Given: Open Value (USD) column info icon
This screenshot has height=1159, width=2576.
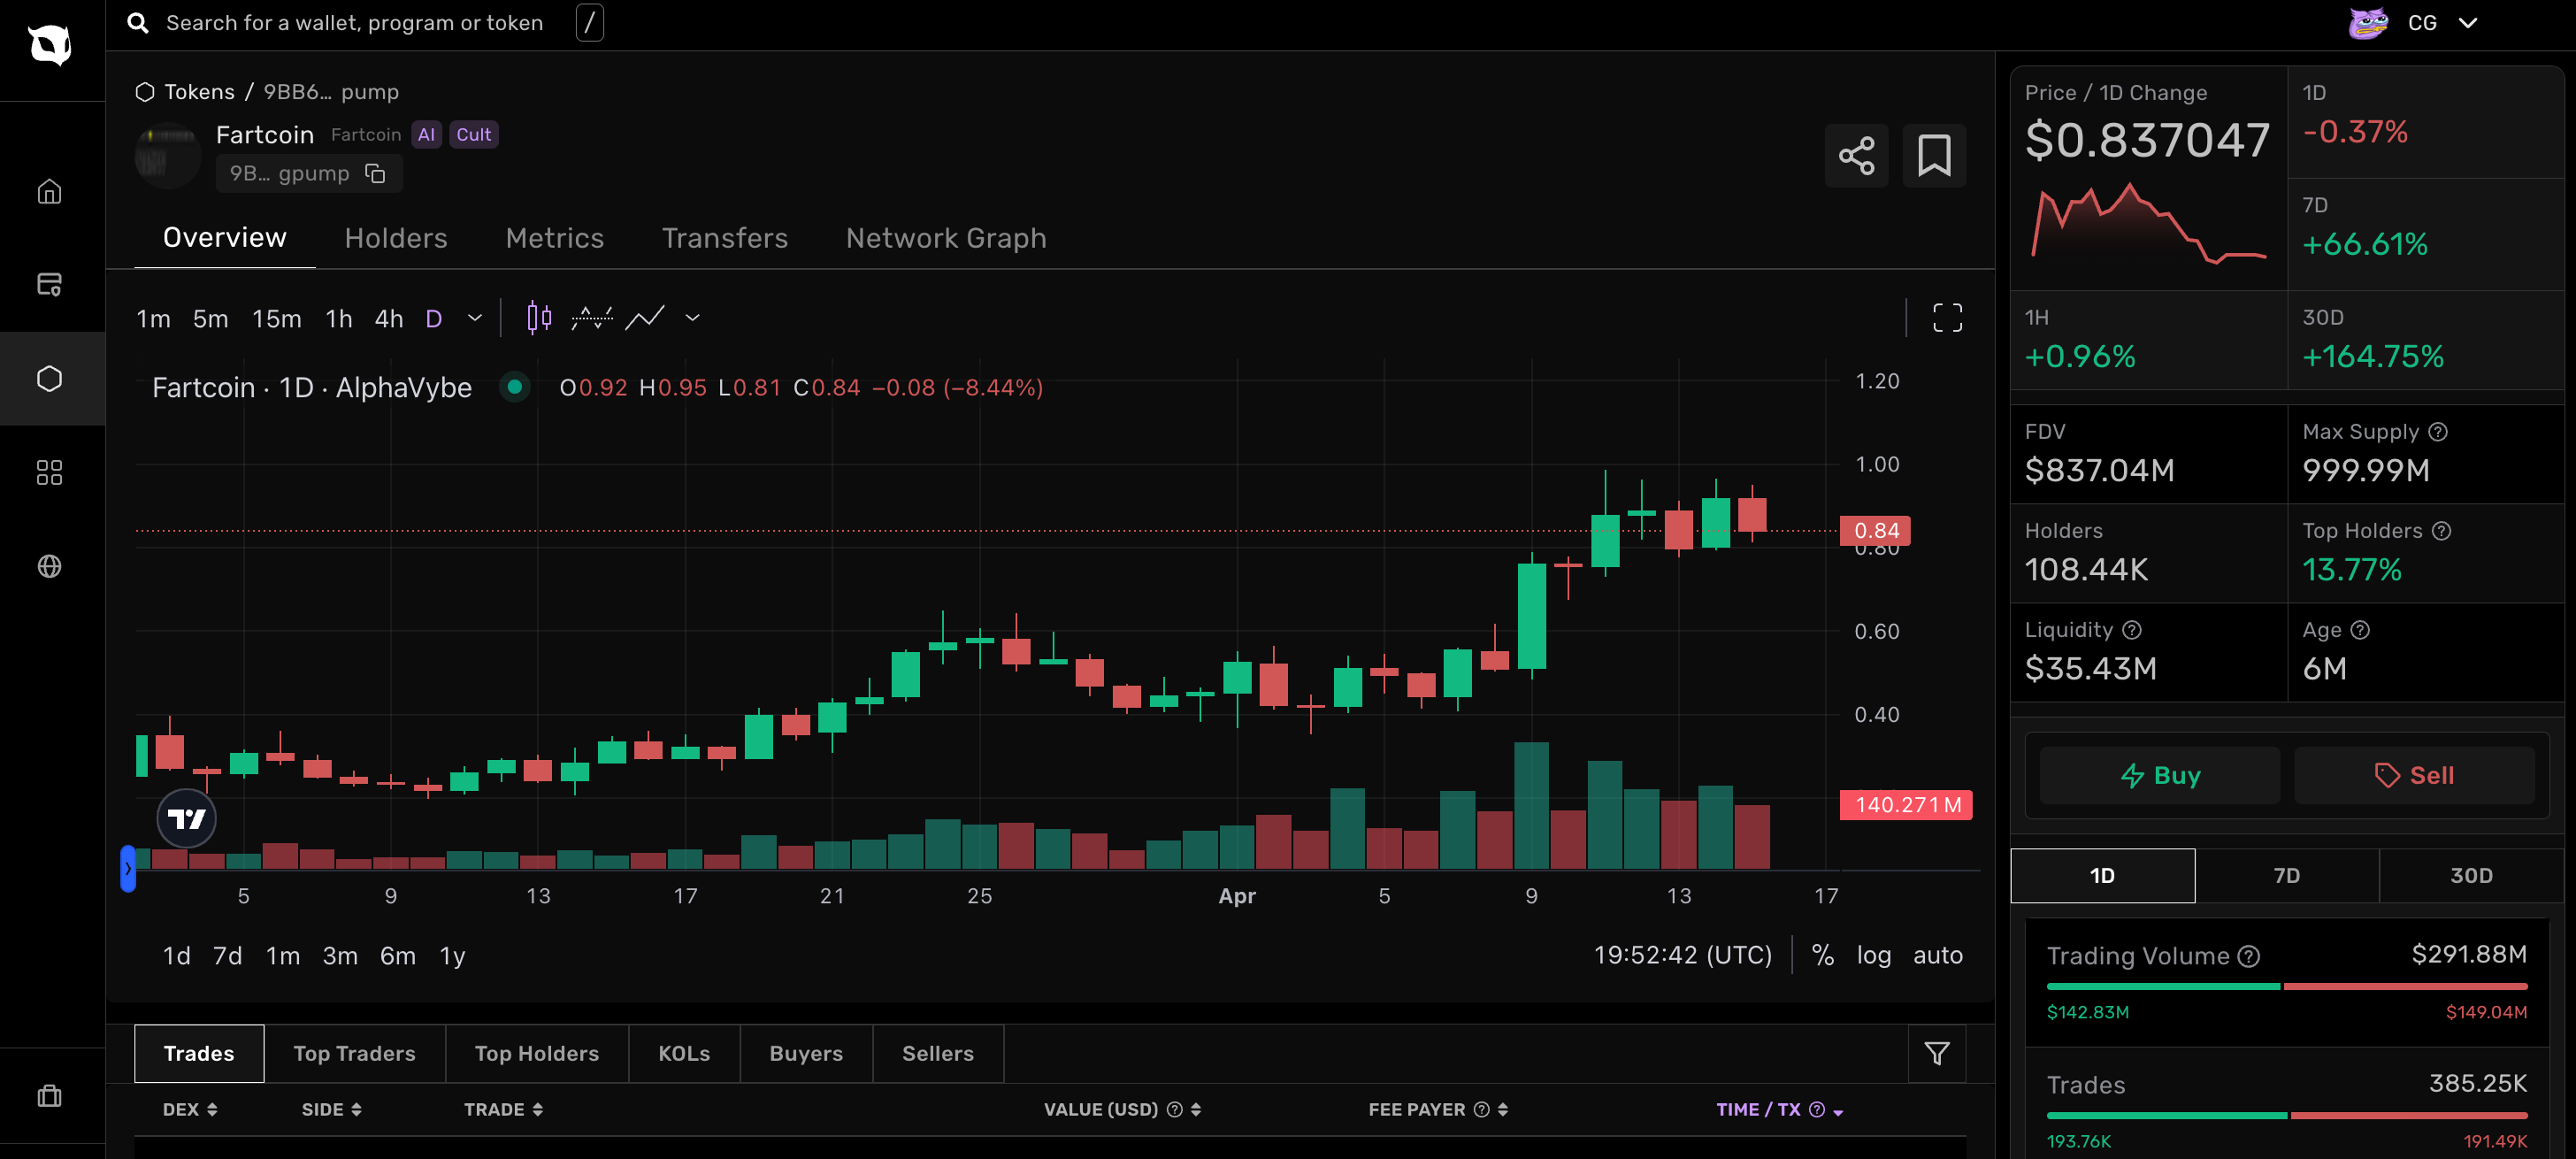Looking at the screenshot, I should click(x=1175, y=1109).
